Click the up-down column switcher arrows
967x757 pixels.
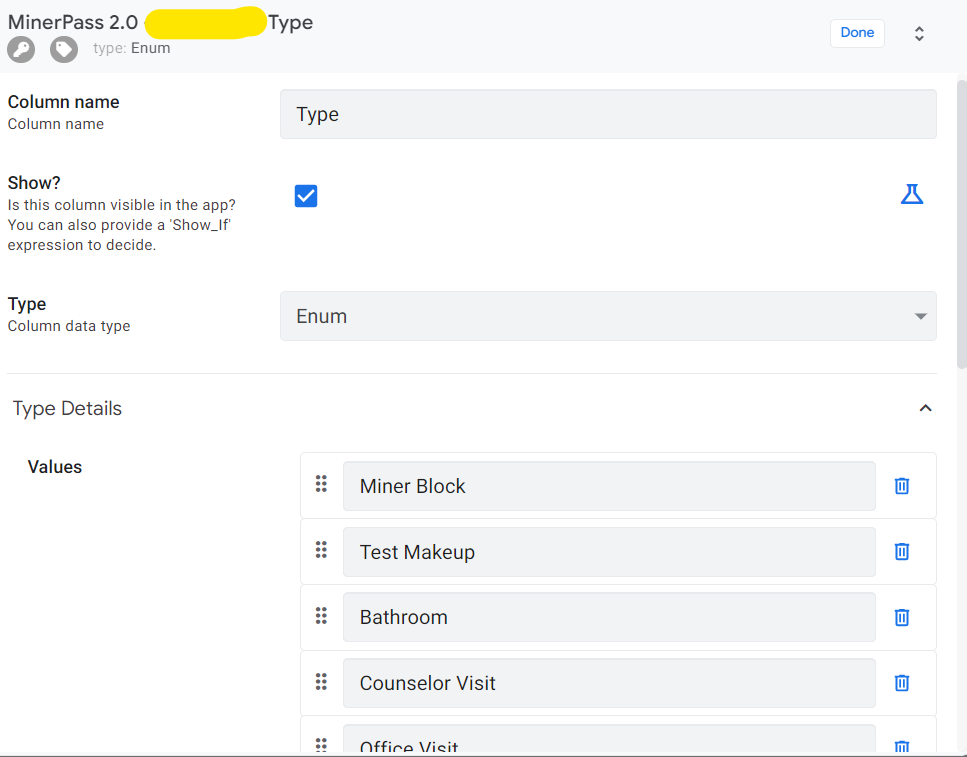tap(919, 33)
